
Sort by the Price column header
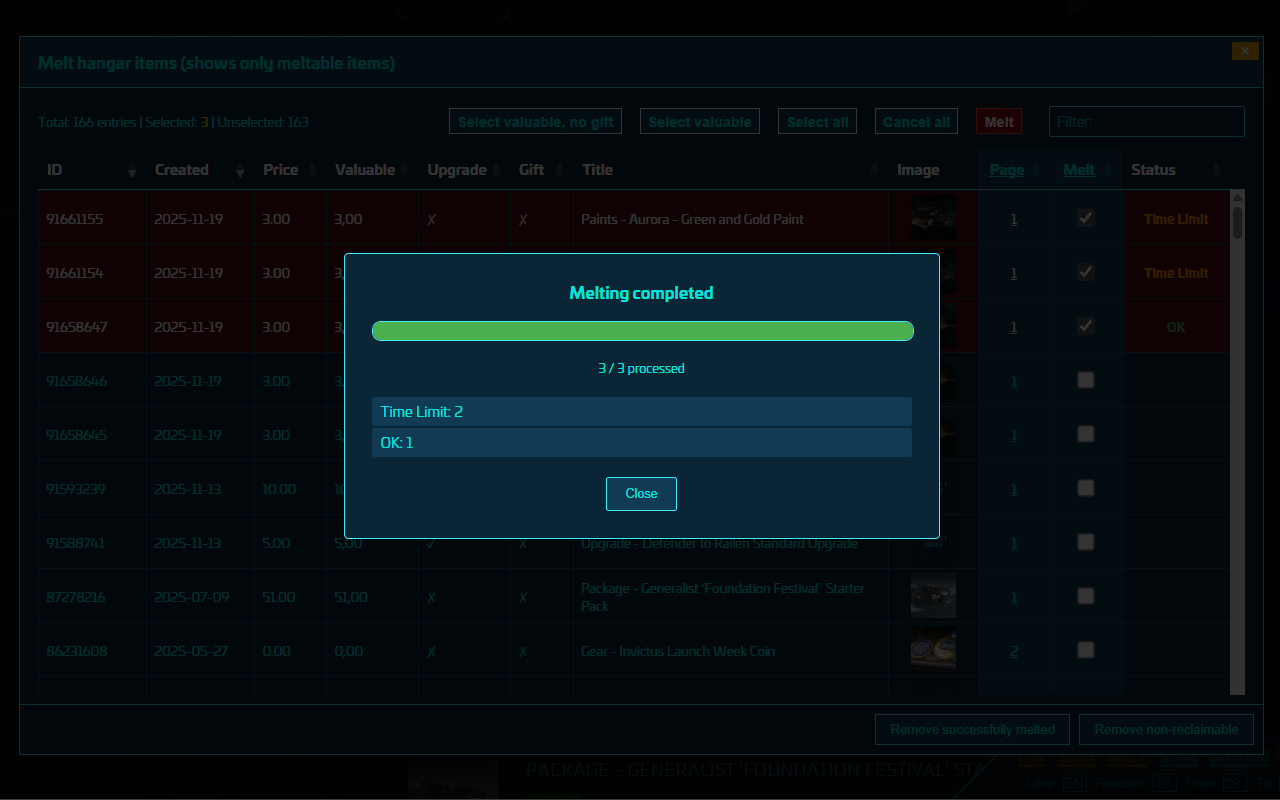click(290, 170)
